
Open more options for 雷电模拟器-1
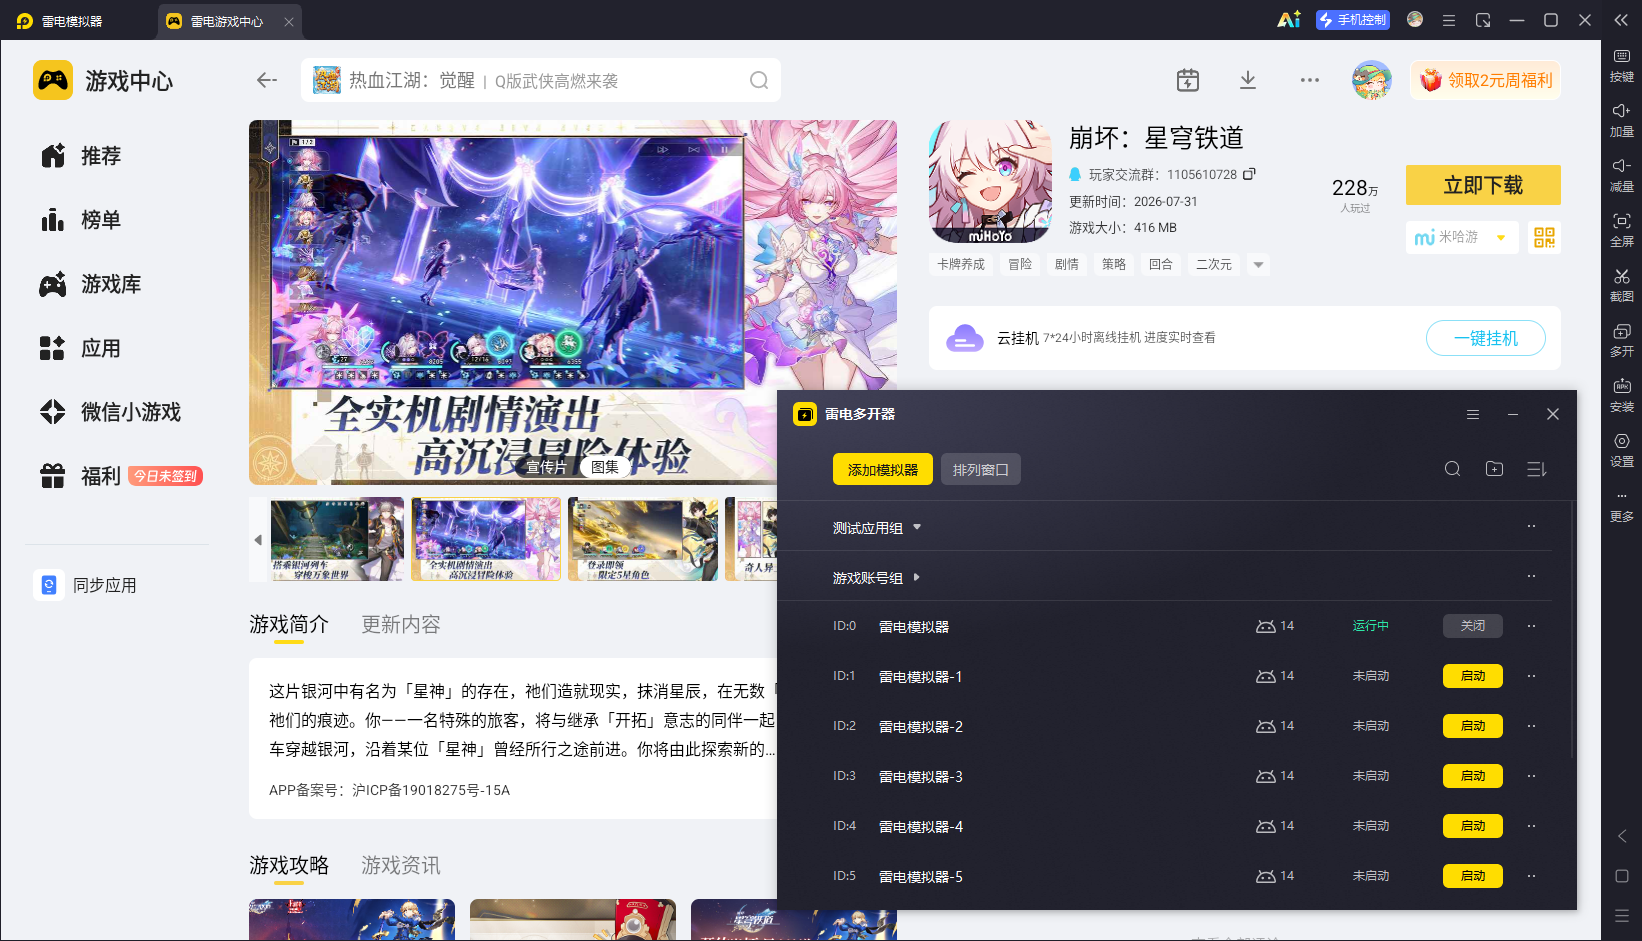click(1531, 676)
